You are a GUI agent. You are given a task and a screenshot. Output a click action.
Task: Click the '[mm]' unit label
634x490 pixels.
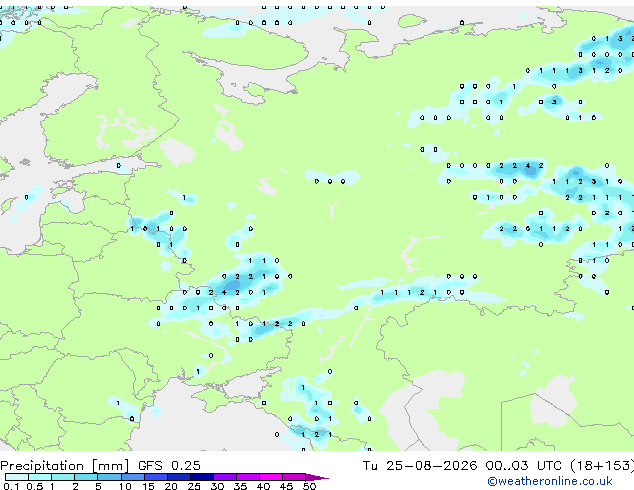pyautogui.click(x=110, y=466)
